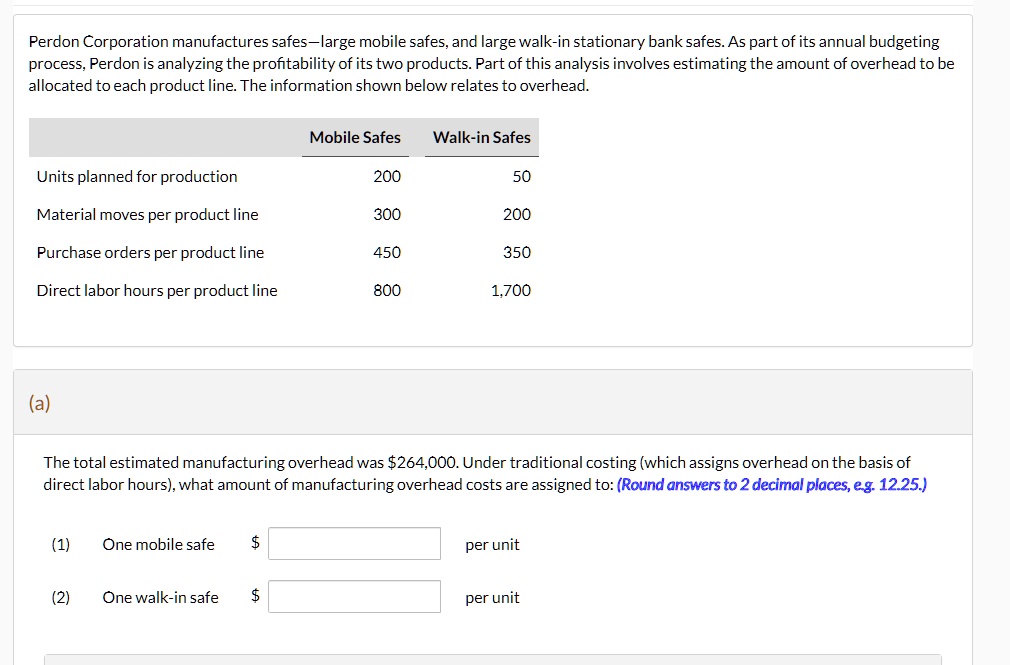This screenshot has height=665, width=1010.
Task: Click the Direct labor hours per product line label
Action: point(158,290)
